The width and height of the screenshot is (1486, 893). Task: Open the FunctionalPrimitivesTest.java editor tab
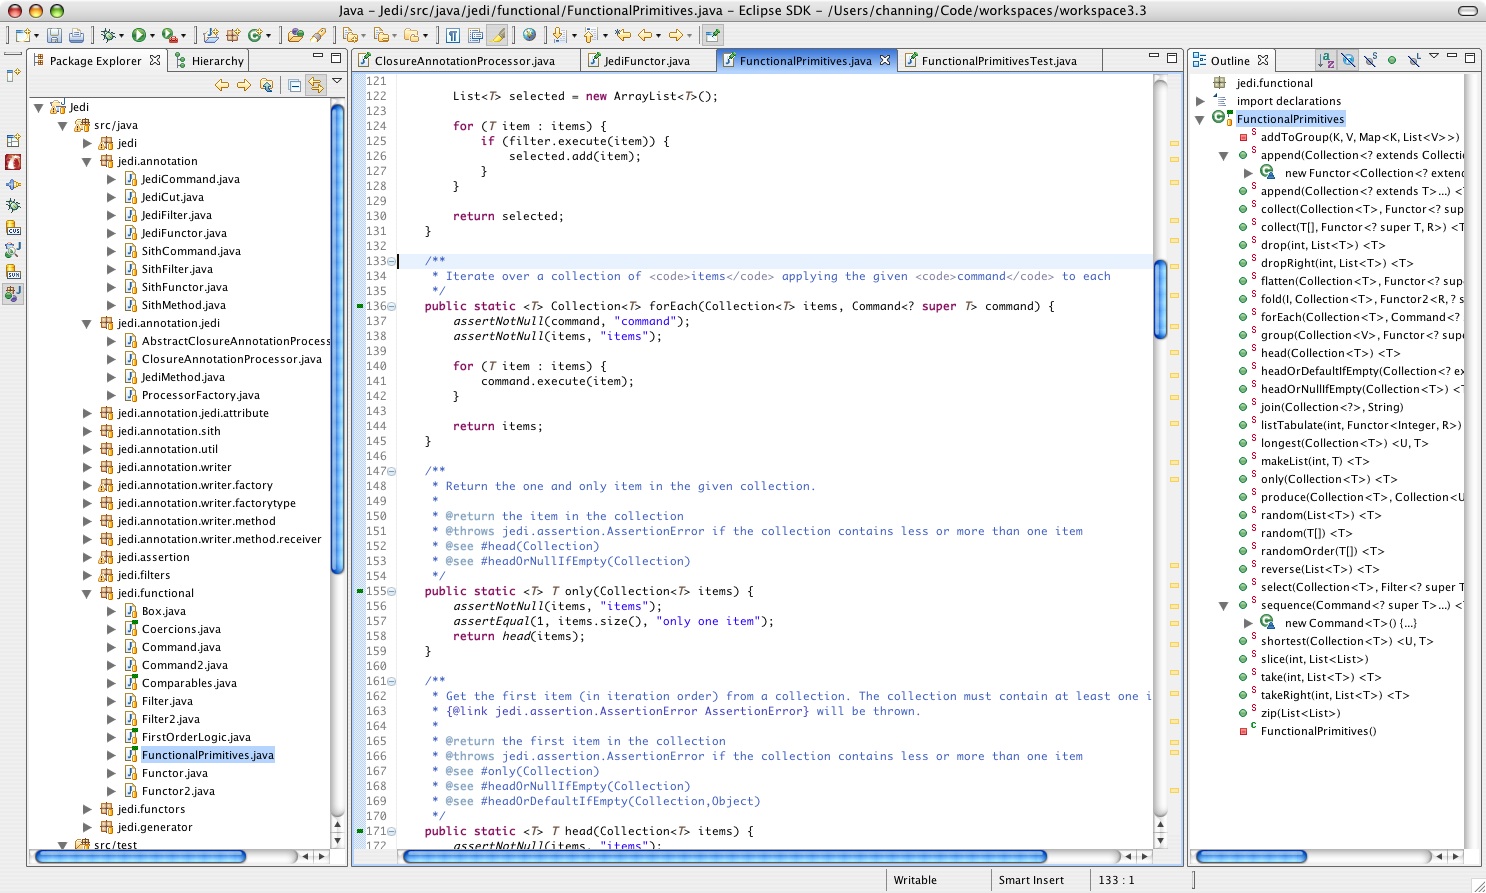[999, 61]
